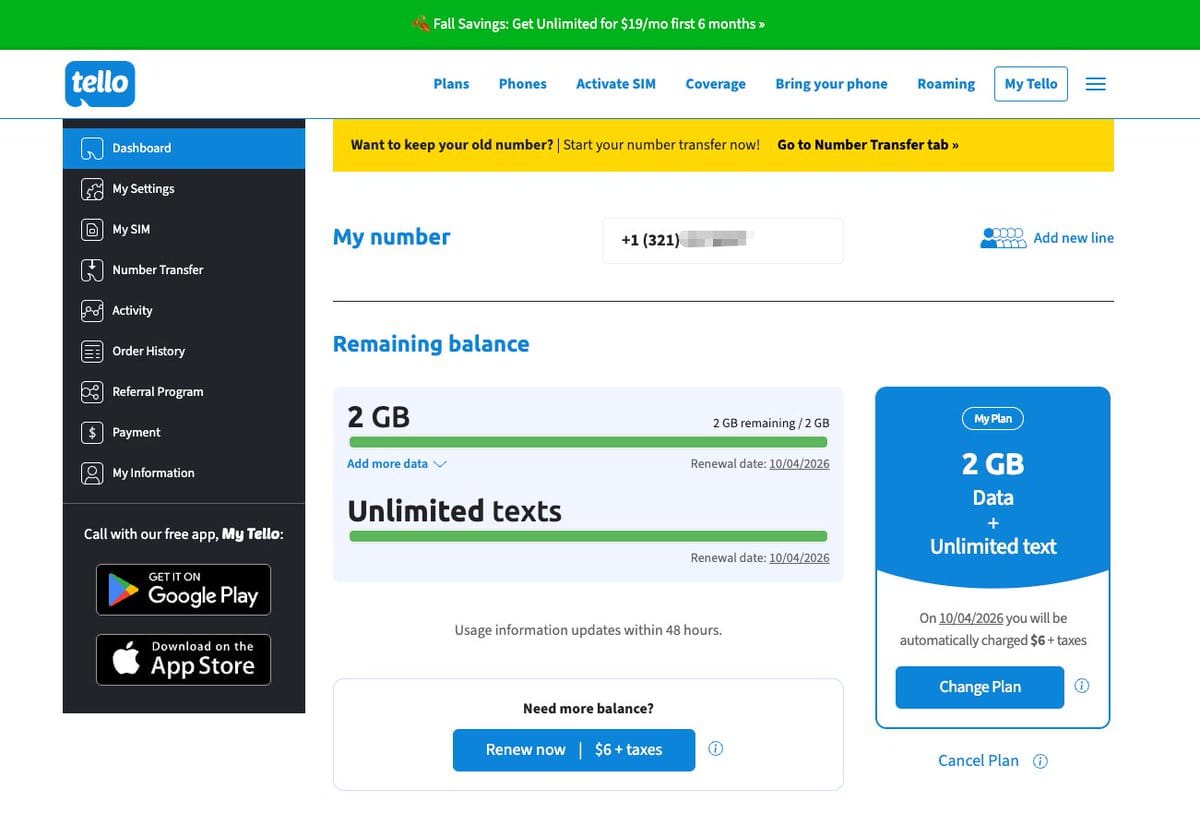Open Payment in sidebar
This screenshot has height=813, width=1200.
184,433
